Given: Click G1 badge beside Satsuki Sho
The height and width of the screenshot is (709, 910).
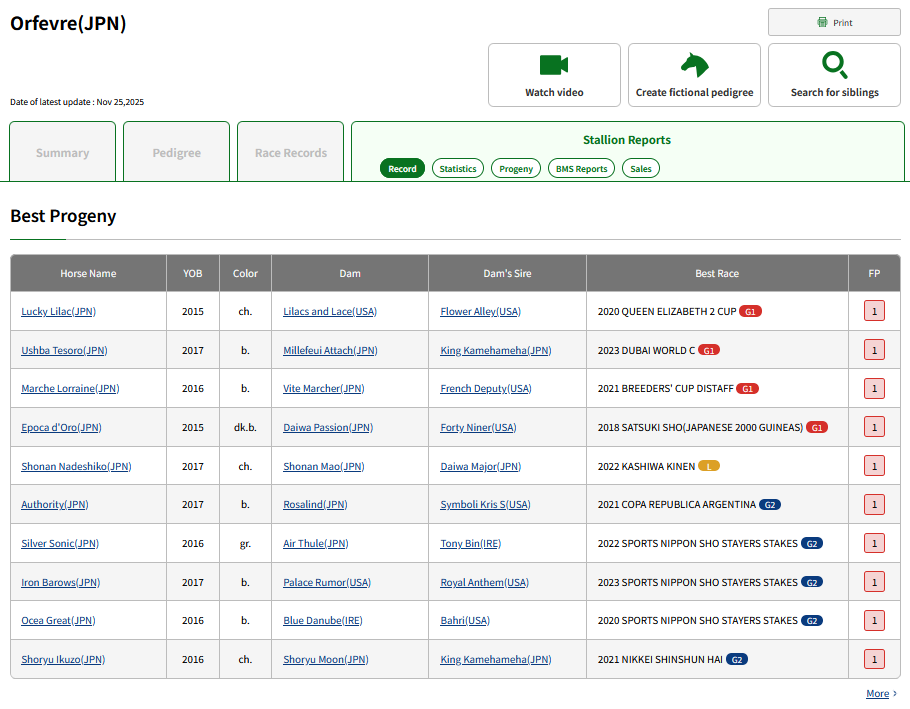Looking at the screenshot, I should click(x=817, y=428).
